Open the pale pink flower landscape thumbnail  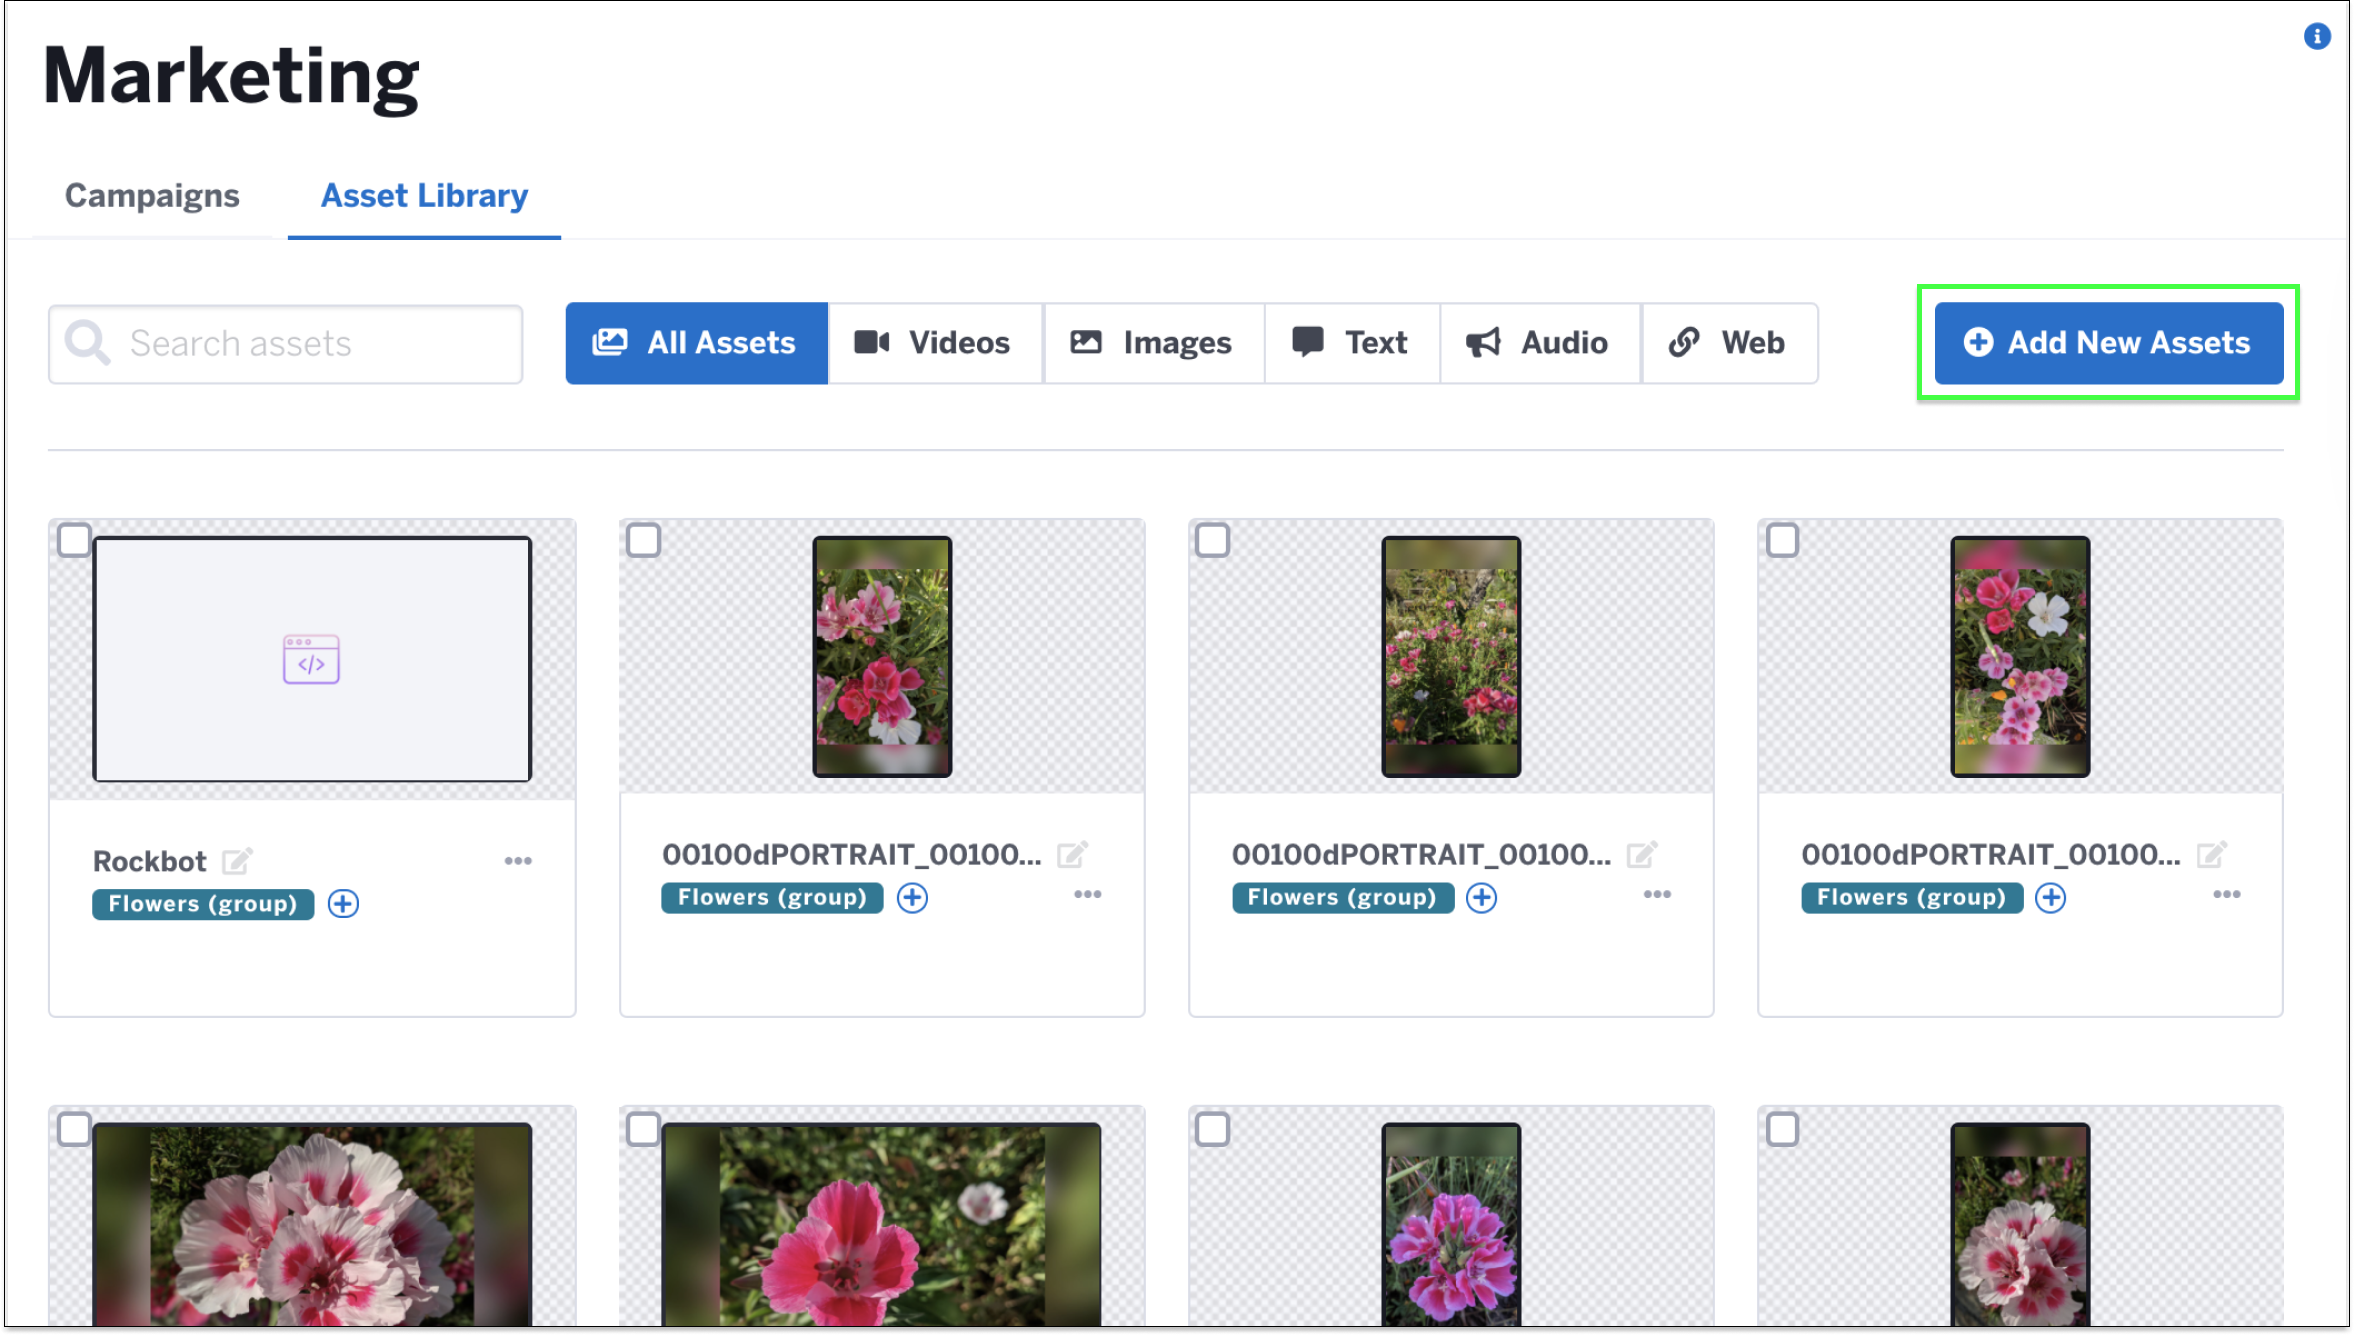pos(312,1225)
